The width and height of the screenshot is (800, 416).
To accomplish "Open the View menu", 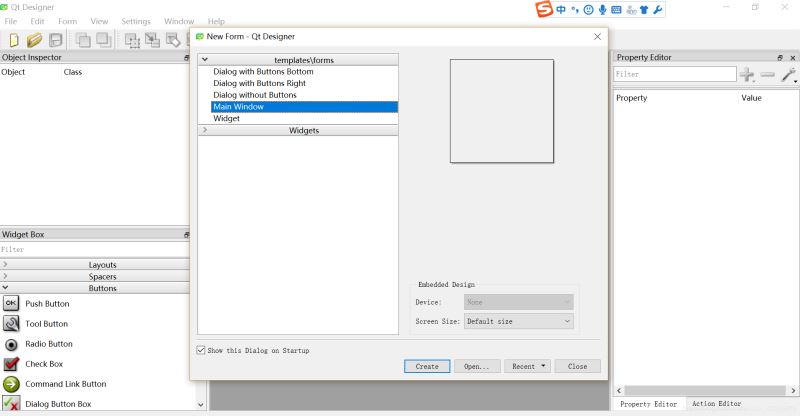I will click(99, 21).
